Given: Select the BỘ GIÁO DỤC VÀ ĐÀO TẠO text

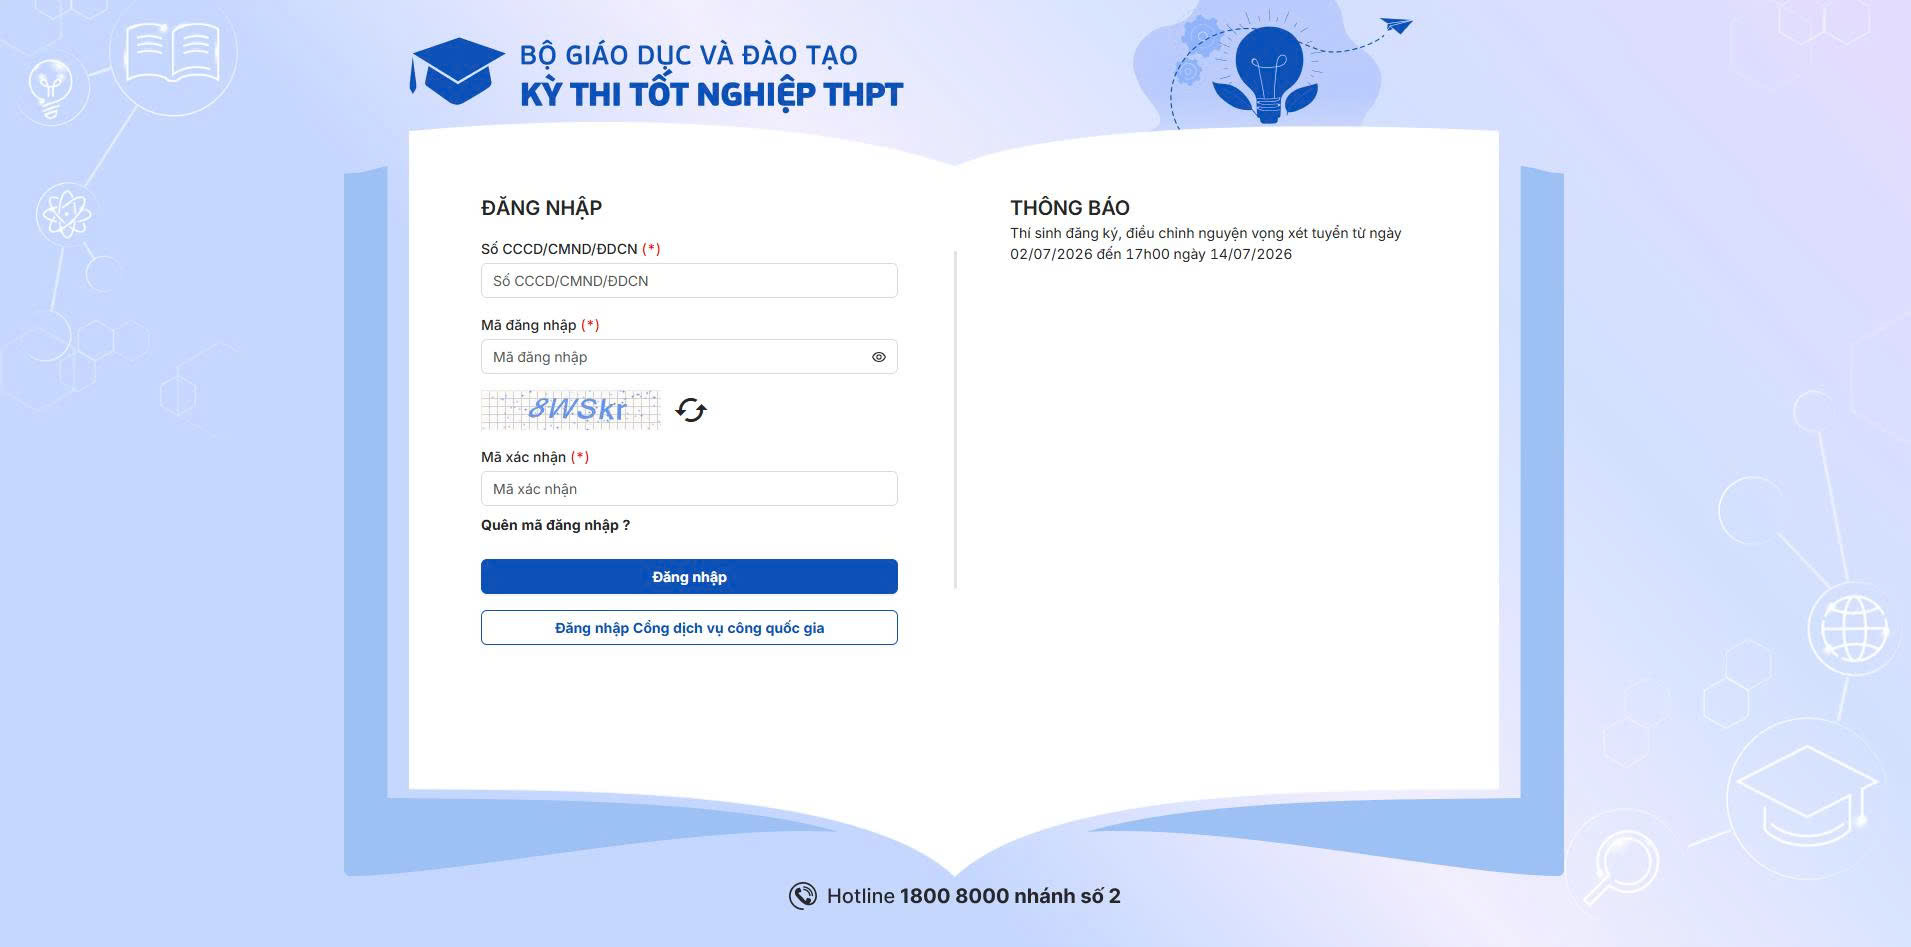Looking at the screenshot, I should click(688, 55).
